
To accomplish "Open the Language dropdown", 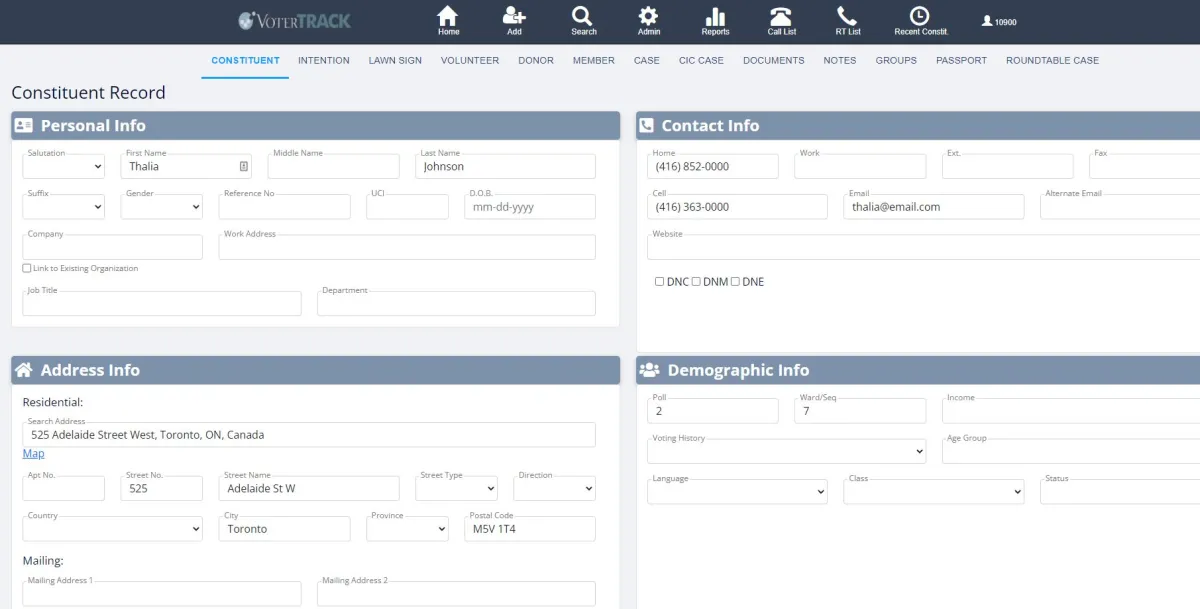I will point(738,491).
